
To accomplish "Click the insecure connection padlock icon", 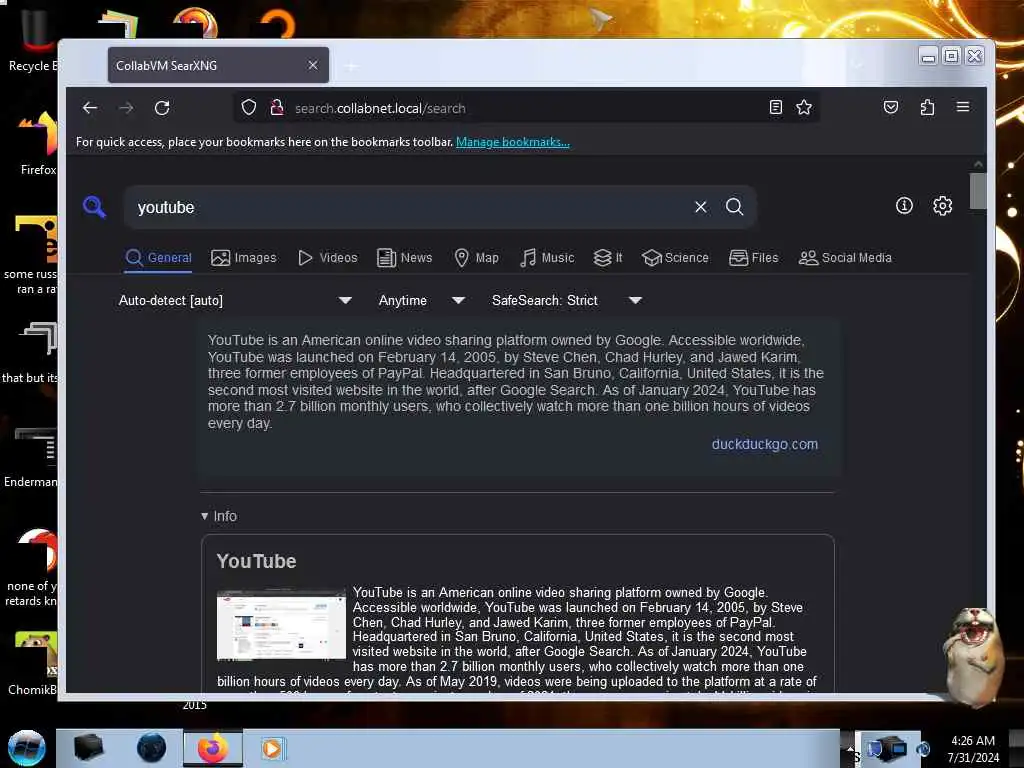I will click(277, 107).
